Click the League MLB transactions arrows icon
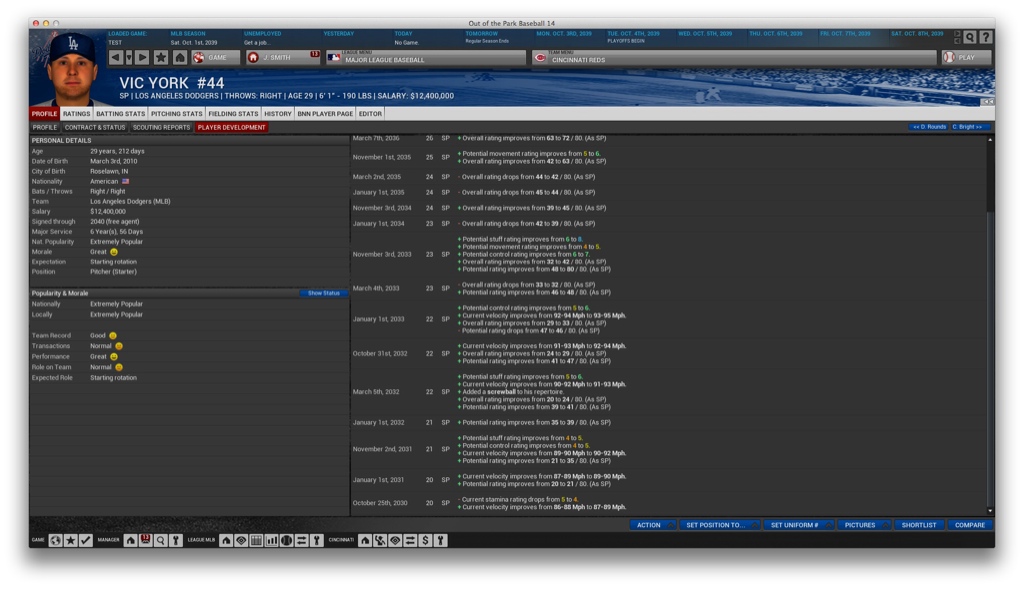This screenshot has width=1024, height=589. click(301, 541)
